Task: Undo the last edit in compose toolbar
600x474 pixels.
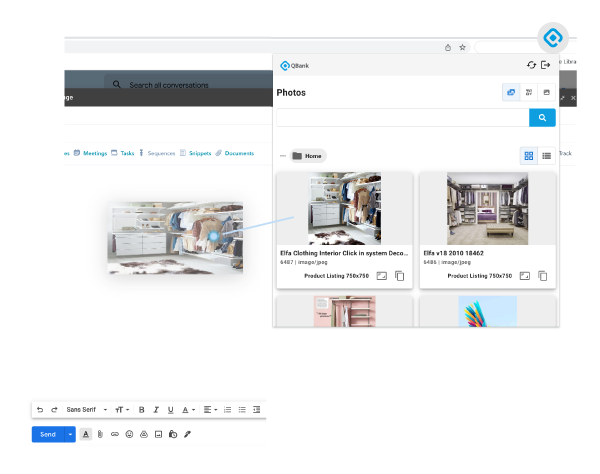Action: [x=40, y=410]
